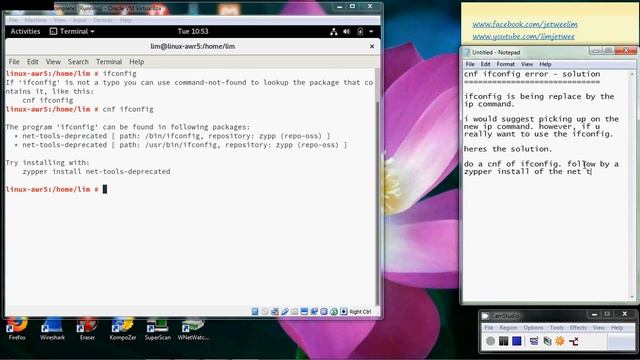Image resolution: width=640 pixels, height=360 pixels.
Task: Click the VirtualBox optical disk status icon
Action: (265, 311)
